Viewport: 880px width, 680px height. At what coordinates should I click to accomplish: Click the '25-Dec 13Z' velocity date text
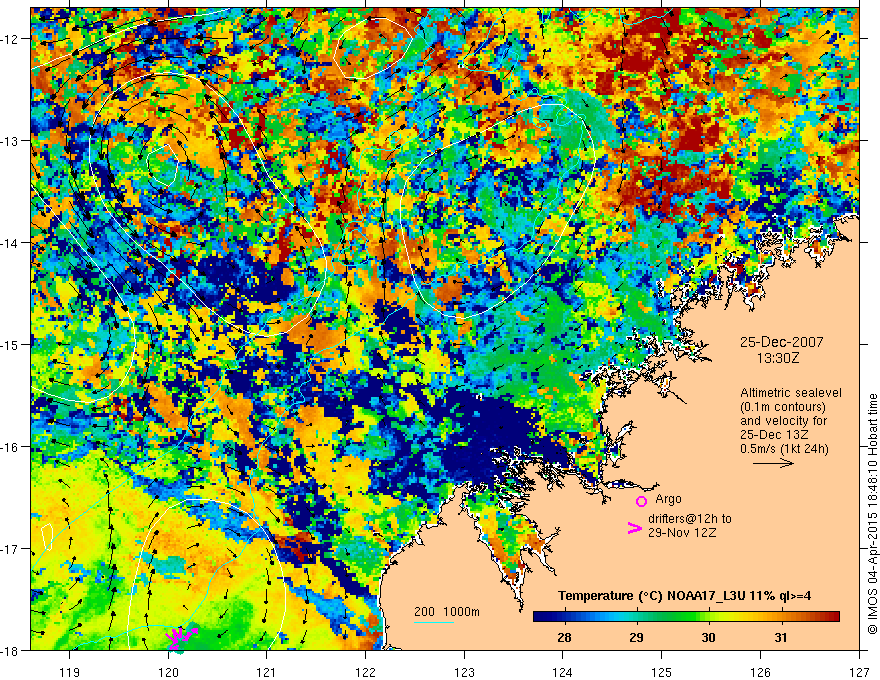coord(774,435)
